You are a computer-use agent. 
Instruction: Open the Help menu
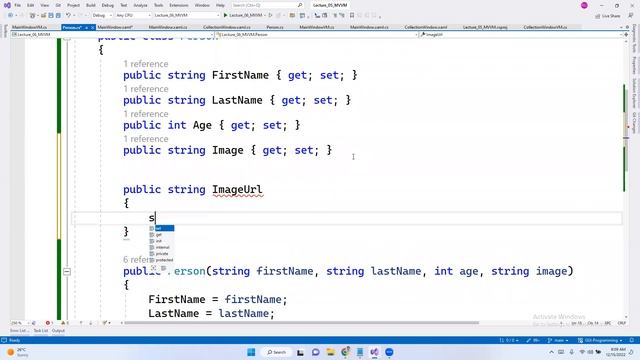coord(220,5)
